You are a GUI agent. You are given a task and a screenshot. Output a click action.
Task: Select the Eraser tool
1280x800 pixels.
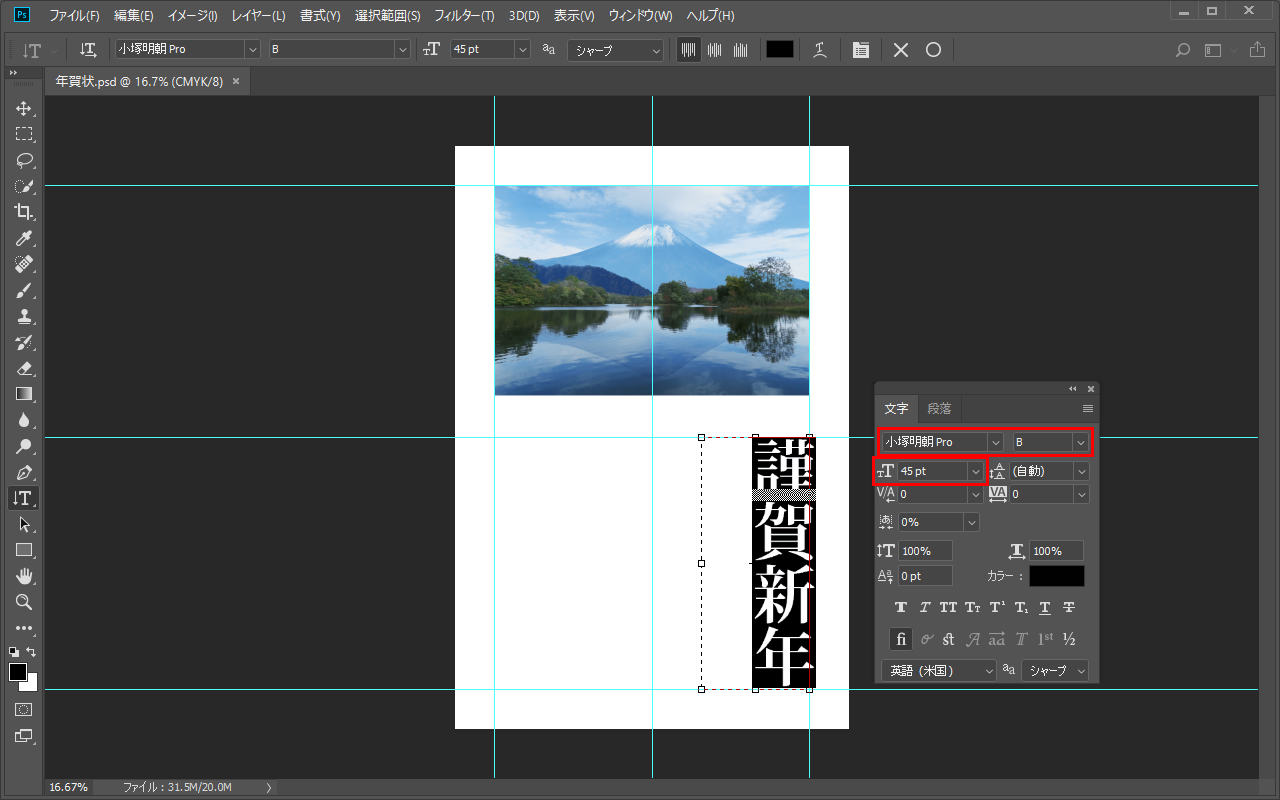(24, 368)
